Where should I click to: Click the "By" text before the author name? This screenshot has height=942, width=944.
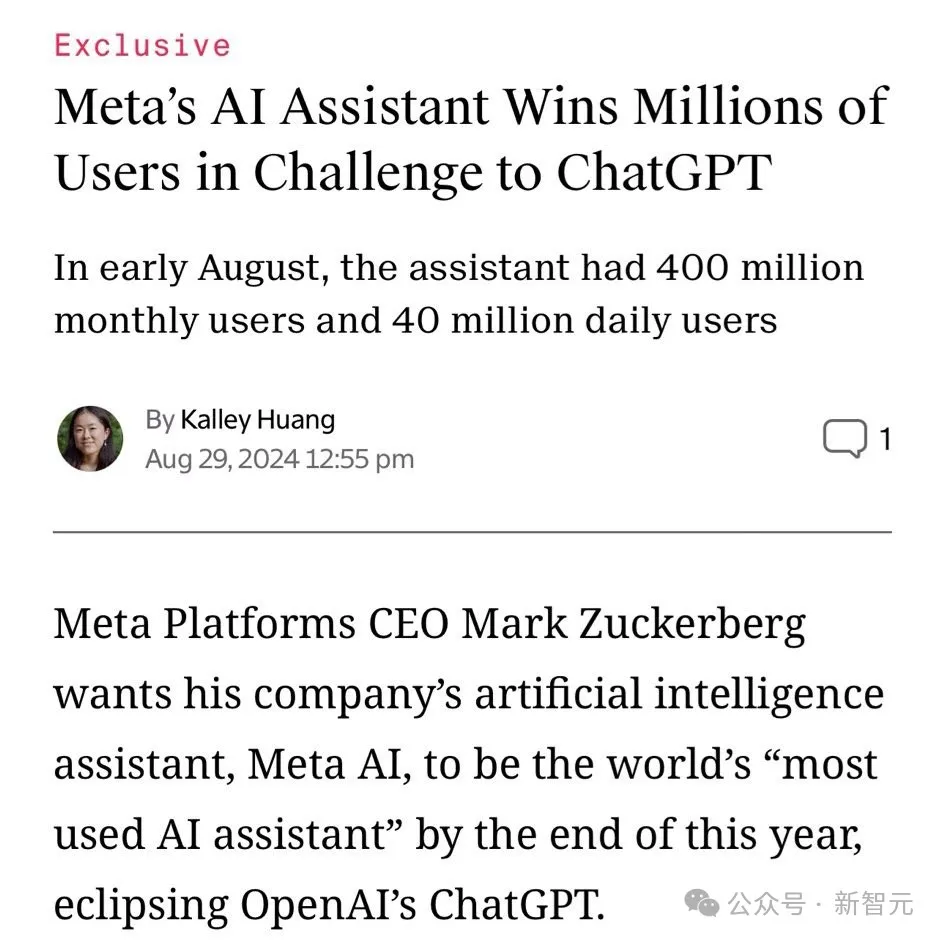[159, 419]
